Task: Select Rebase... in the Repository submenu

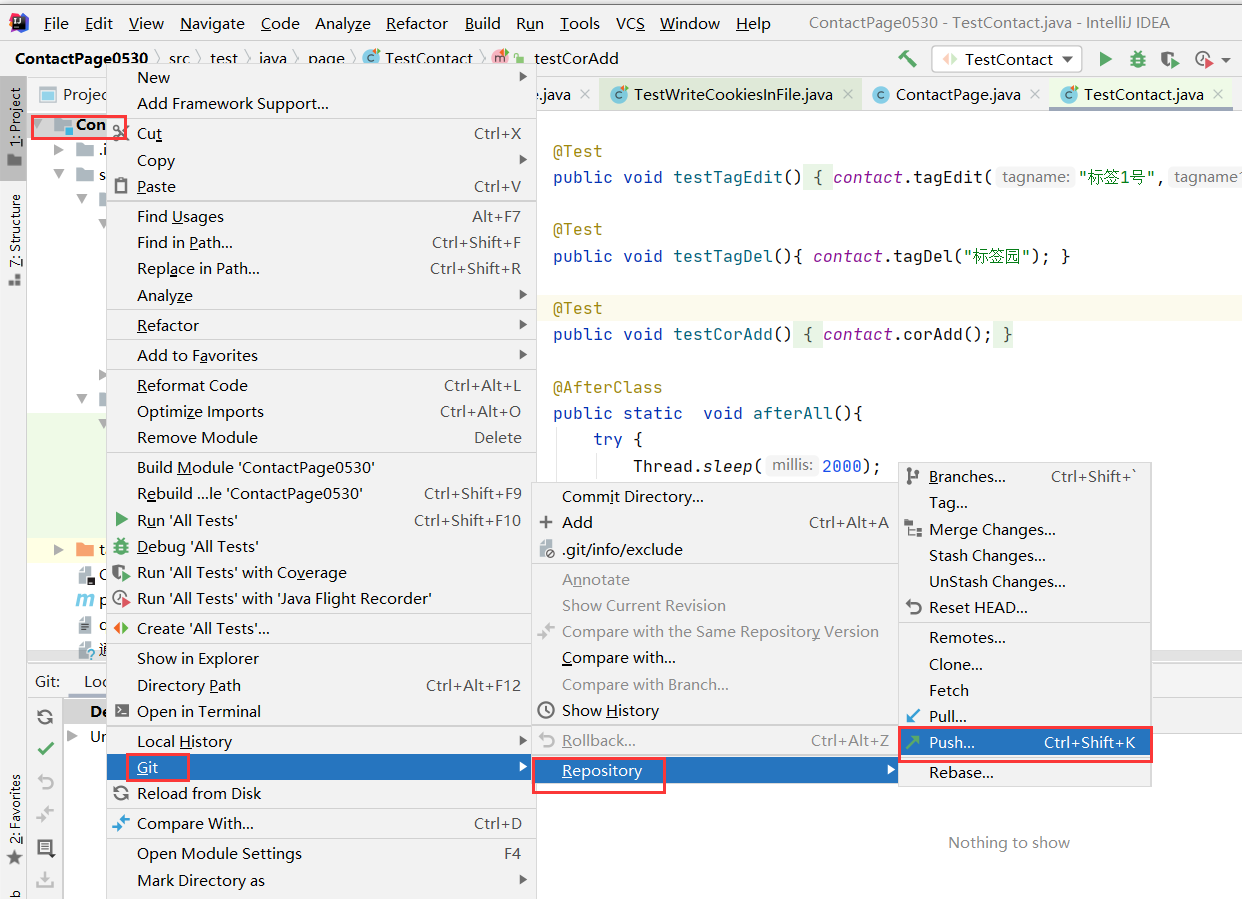Action: tap(1025, 772)
